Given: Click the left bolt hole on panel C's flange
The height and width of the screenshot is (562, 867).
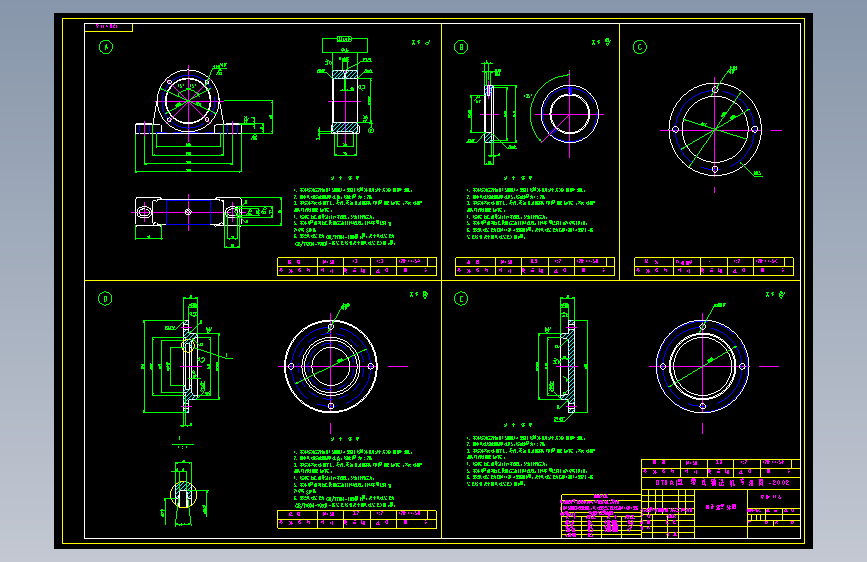Looking at the screenshot, I should coord(675,129).
